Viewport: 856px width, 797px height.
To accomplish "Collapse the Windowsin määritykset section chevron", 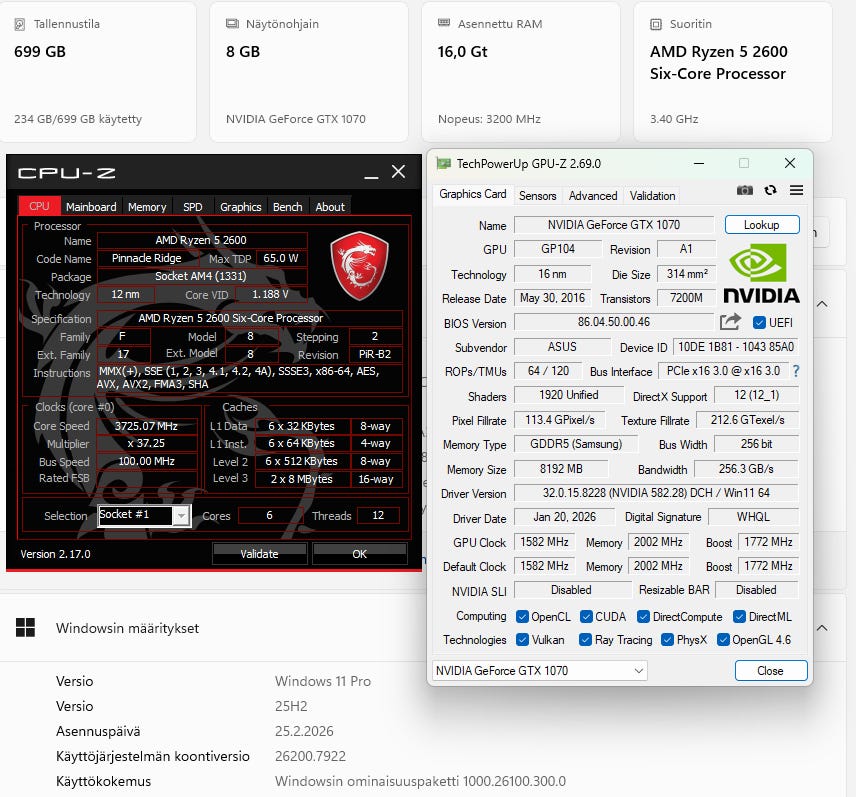I will click(822, 628).
